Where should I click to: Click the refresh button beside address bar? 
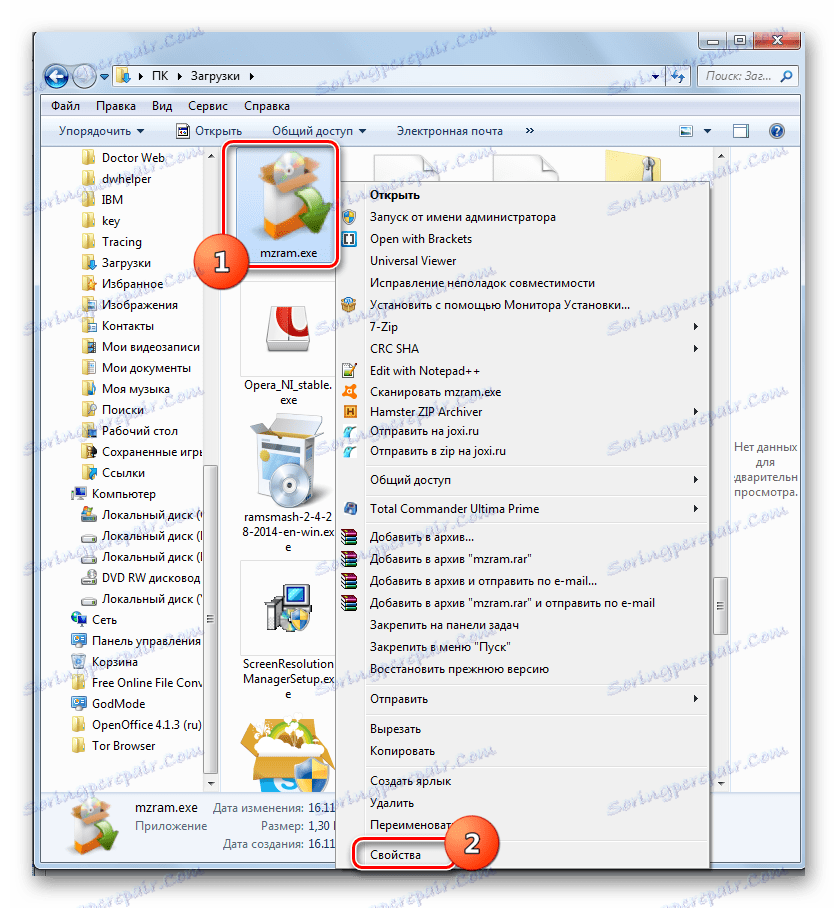[x=678, y=76]
